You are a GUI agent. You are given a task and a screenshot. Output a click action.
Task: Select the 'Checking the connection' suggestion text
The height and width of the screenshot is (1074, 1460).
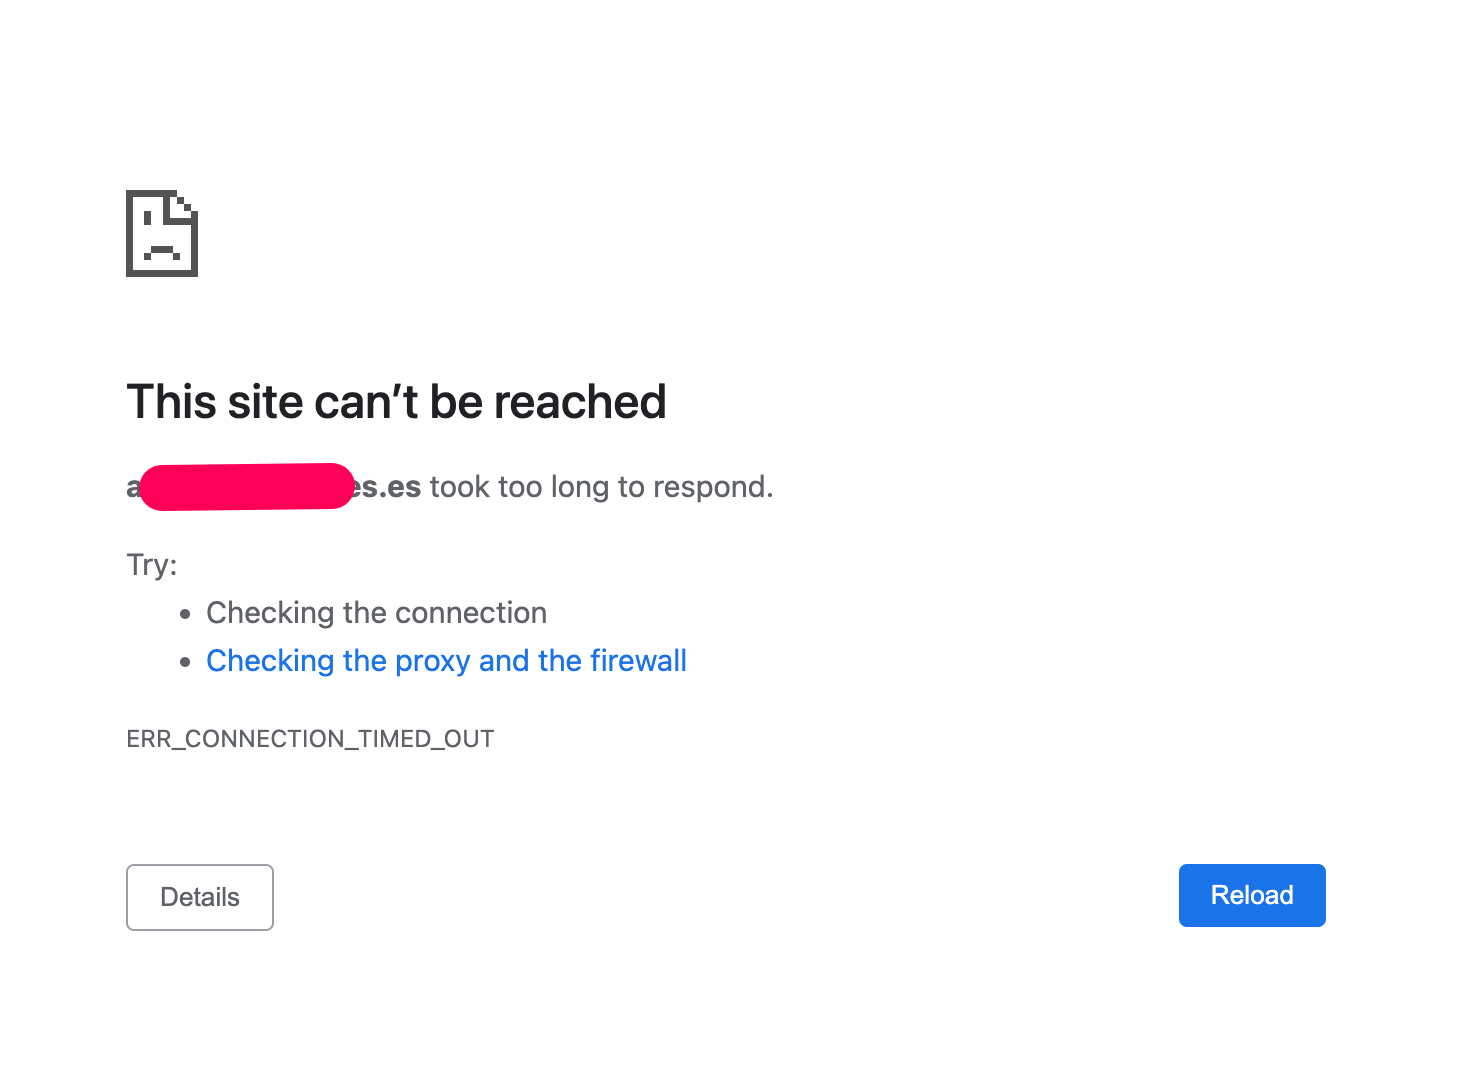[376, 613]
